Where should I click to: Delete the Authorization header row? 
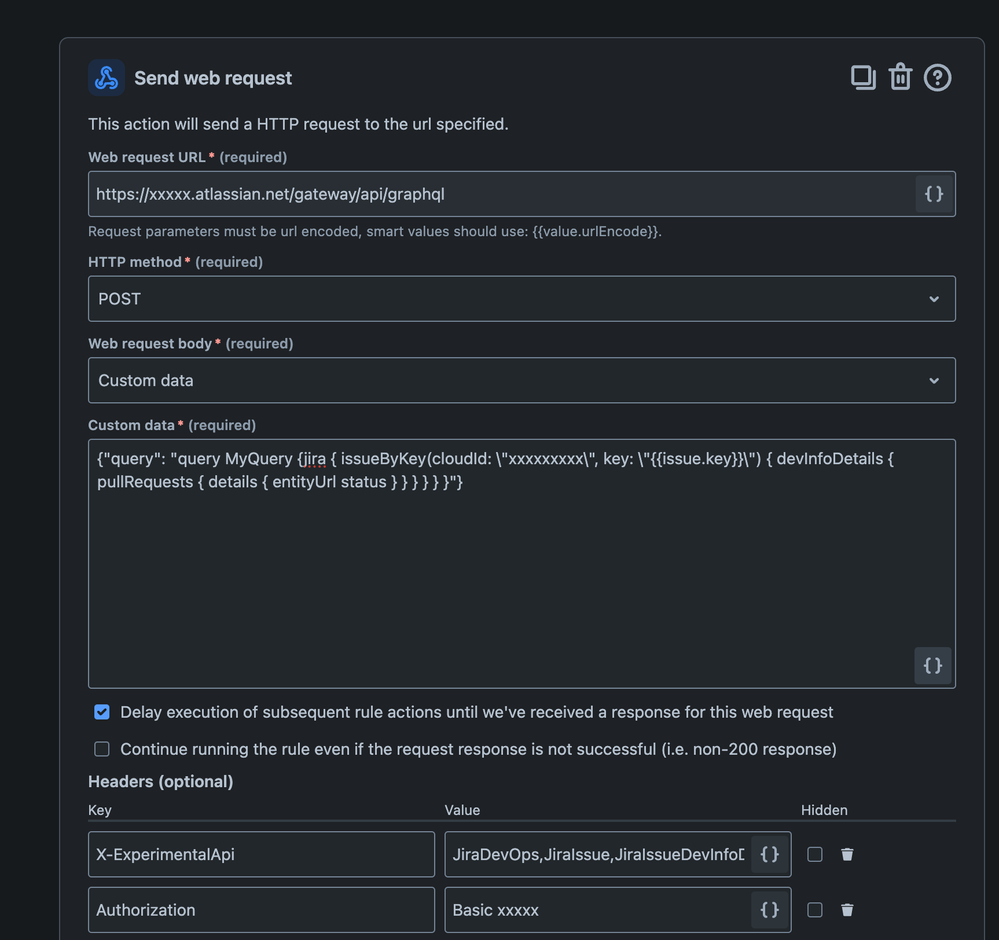click(847, 909)
